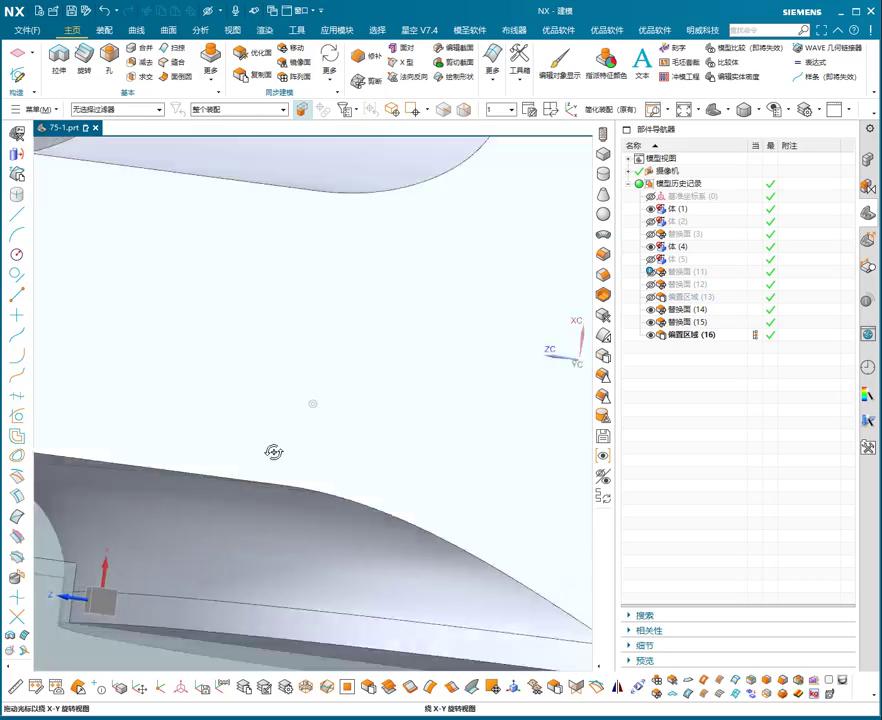This screenshot has height=720, width=882.
Task: Click the 孔 (Hole) feature icon
Action: tap(109, 54)
